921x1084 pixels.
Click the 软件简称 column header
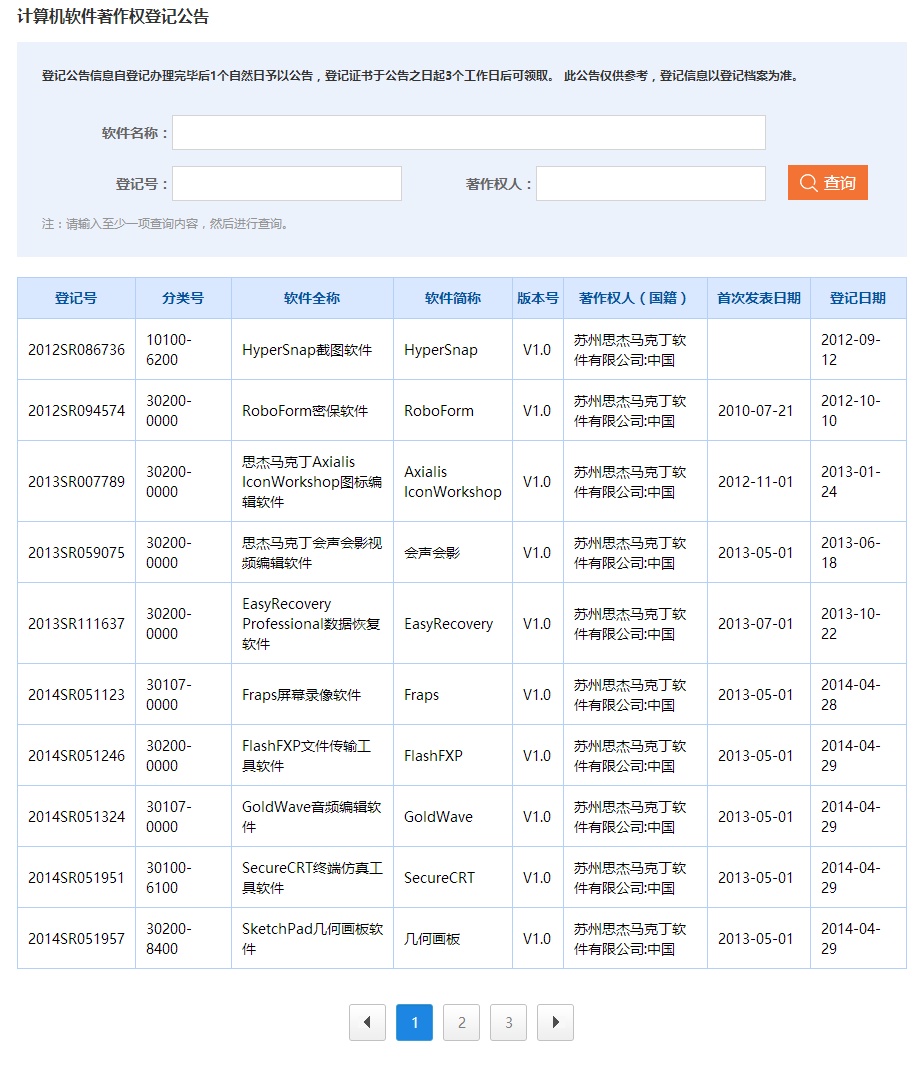[453, 298]
